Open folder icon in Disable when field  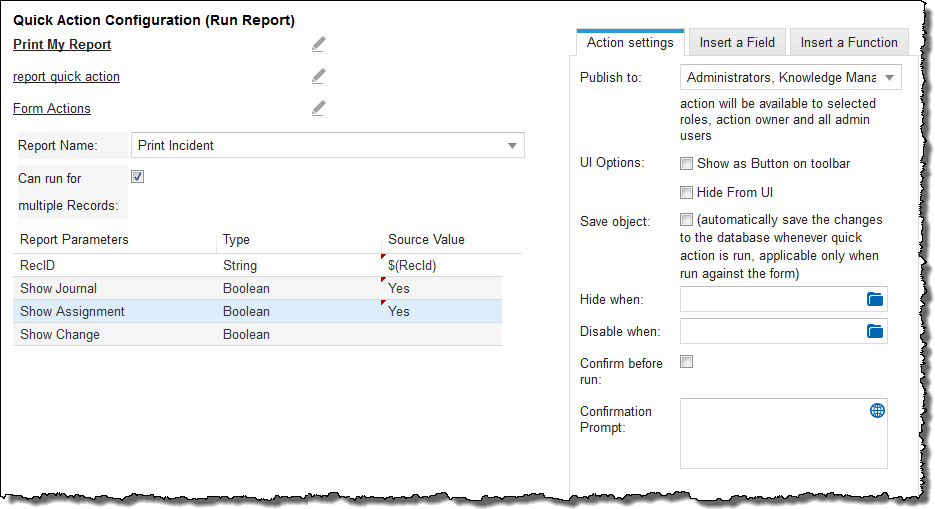[875, 331]
